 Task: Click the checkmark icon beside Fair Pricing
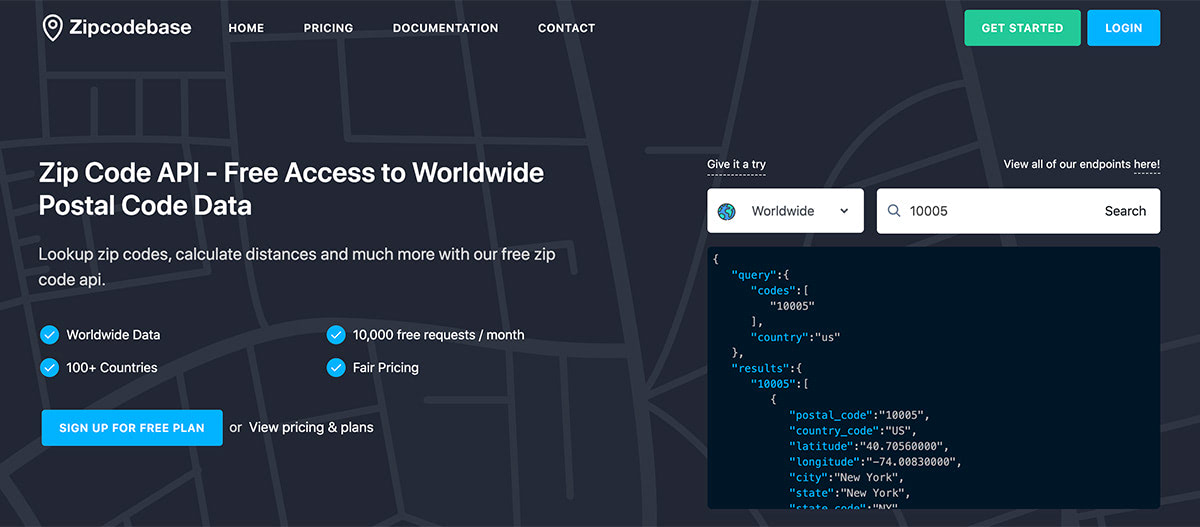point(336,367)
